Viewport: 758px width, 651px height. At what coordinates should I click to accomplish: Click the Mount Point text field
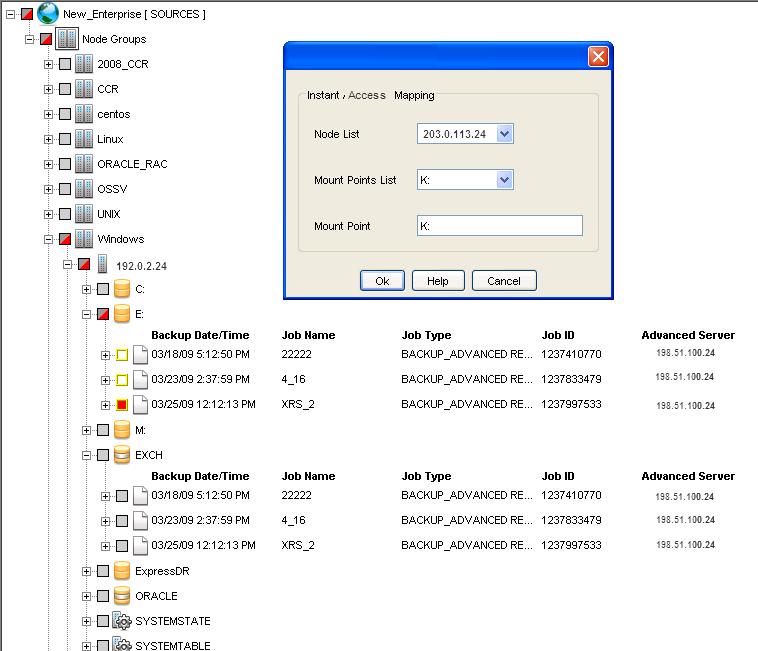(499, 226)
